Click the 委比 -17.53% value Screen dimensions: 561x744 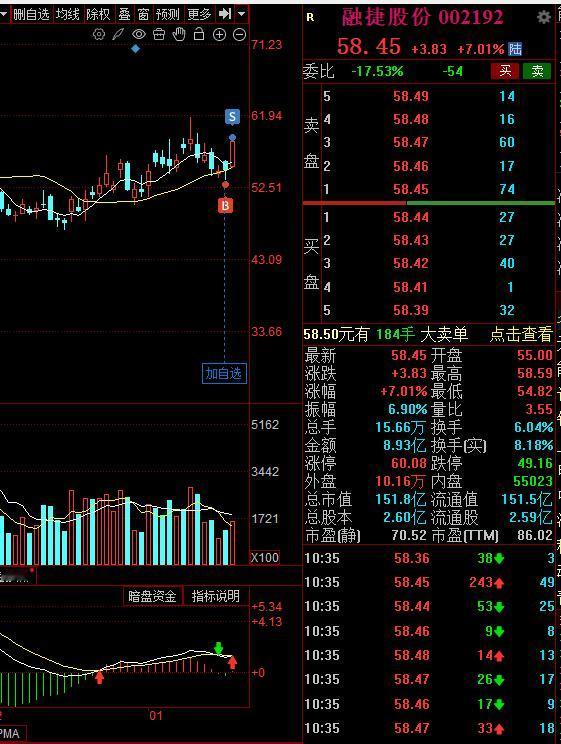point(377,72)
